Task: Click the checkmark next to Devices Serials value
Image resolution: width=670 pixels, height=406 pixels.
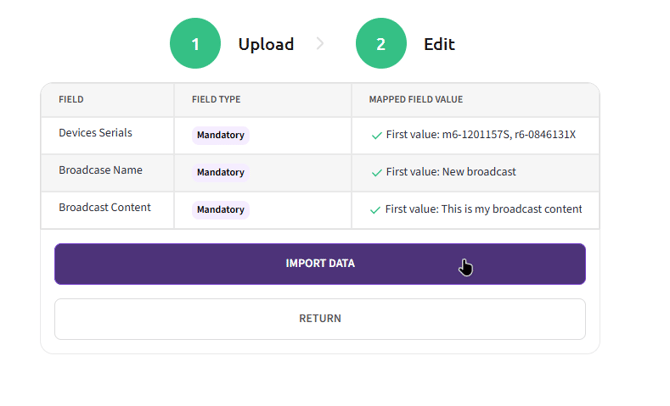Action: (x=376, y=135)
